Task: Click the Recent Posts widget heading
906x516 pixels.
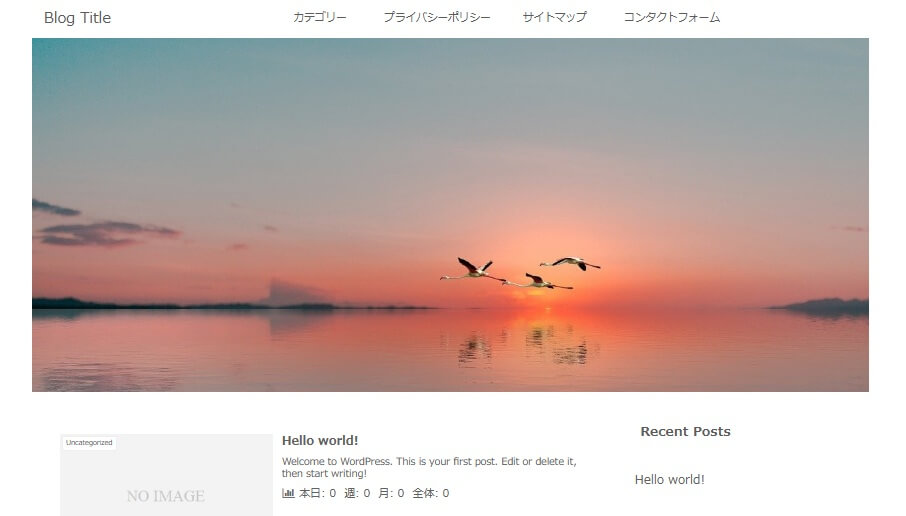Action: (685, 432)
